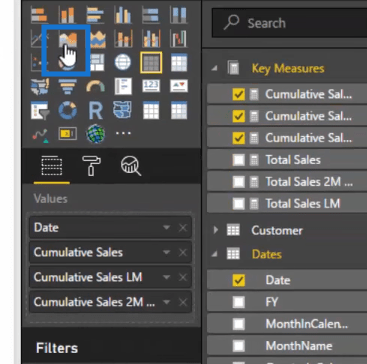367x364 pixels.
Task: Click the Cumulative Sales LM value pill
Action: [110, 277]
